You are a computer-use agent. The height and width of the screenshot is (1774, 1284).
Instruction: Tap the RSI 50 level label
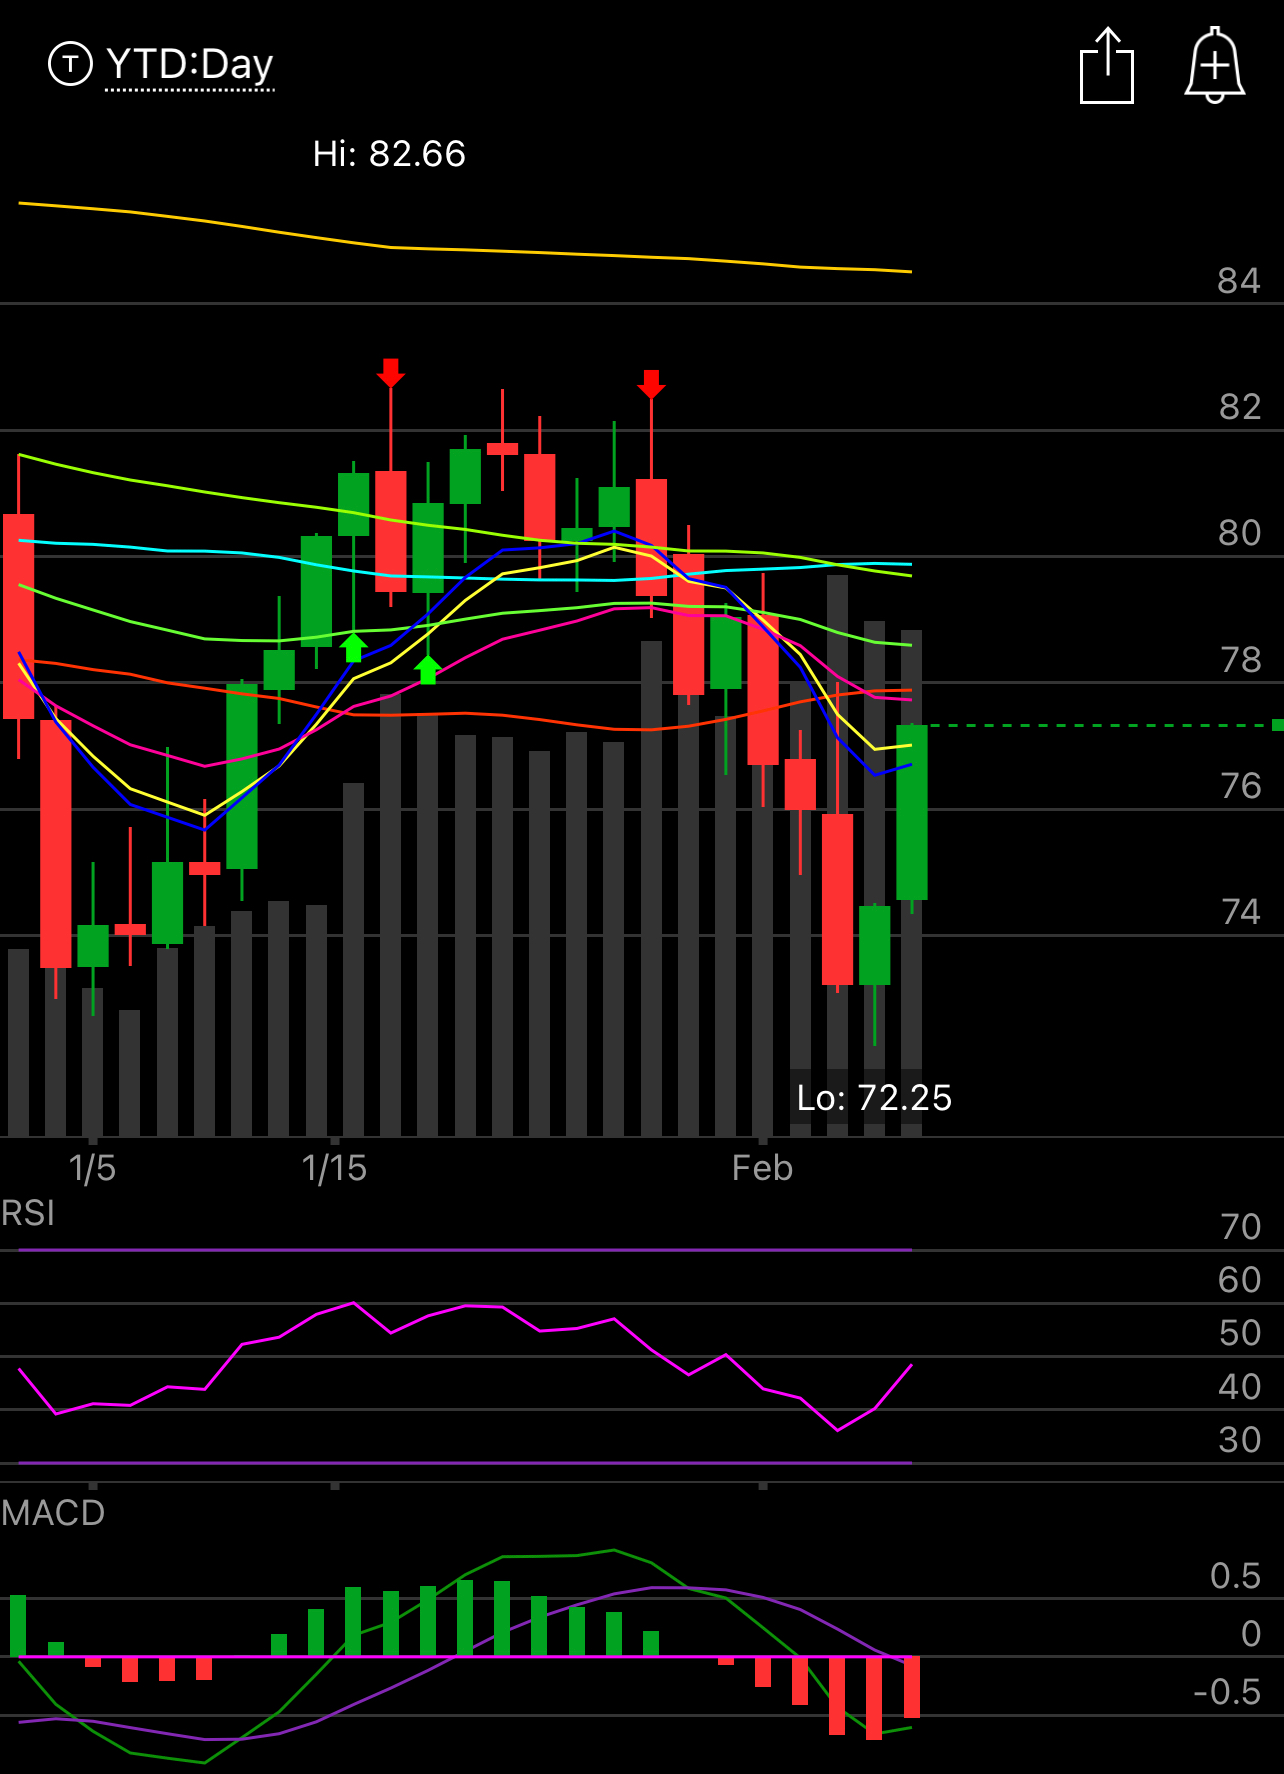1240,1333
